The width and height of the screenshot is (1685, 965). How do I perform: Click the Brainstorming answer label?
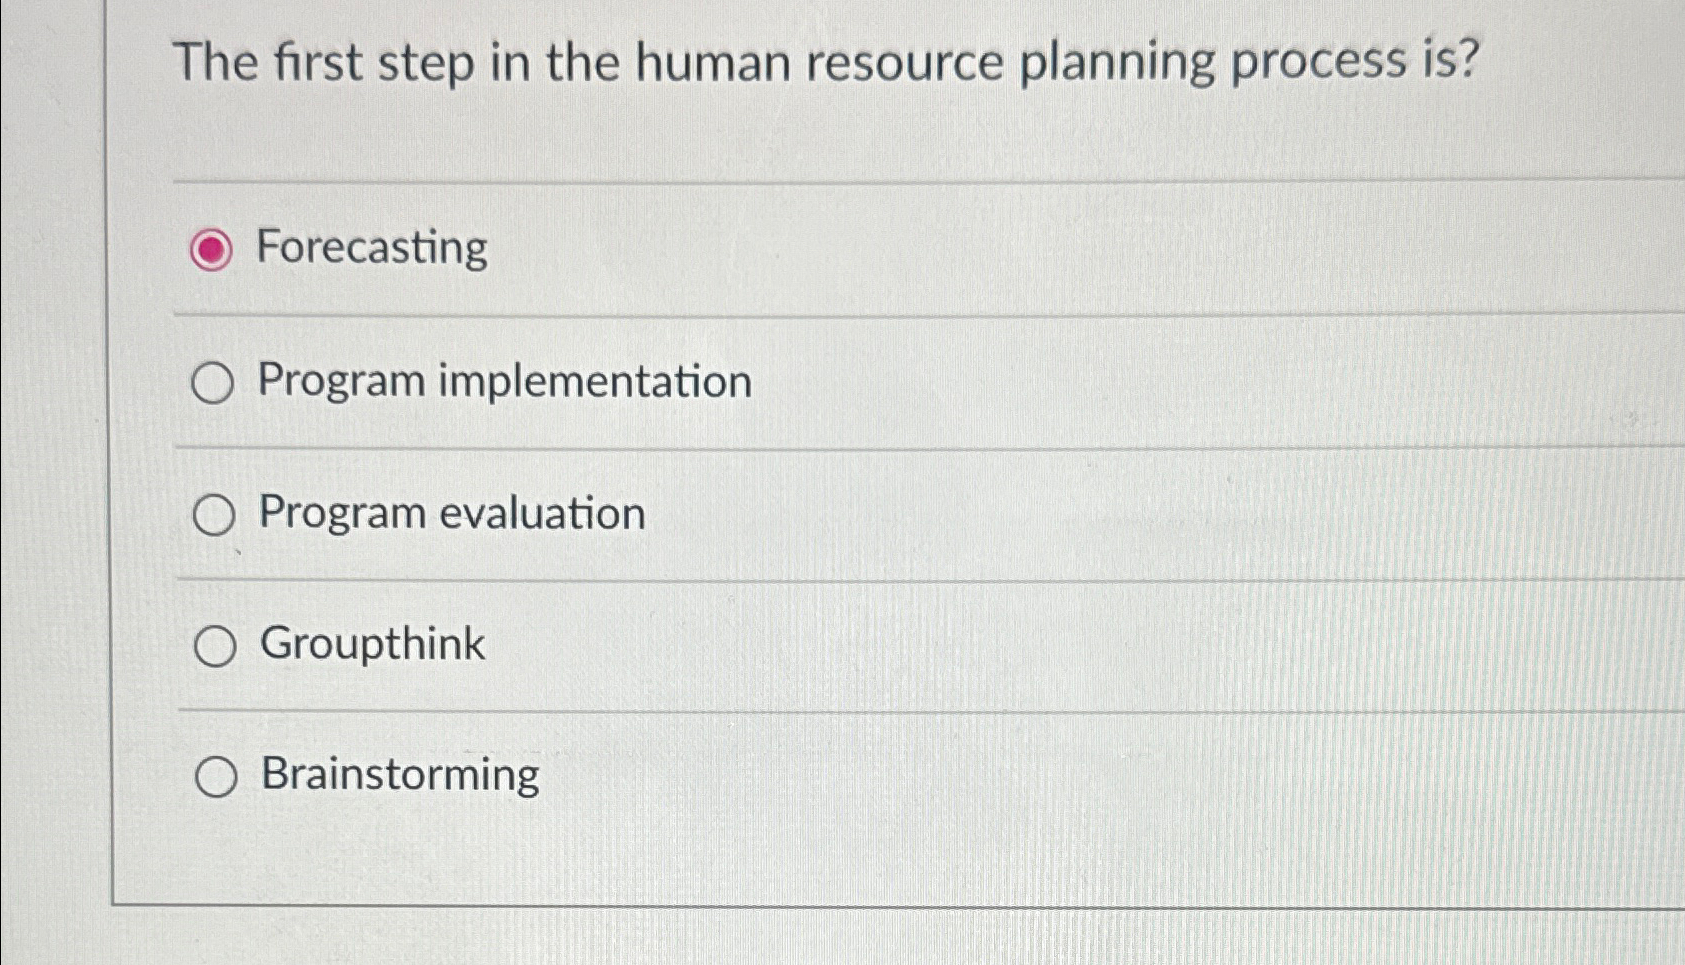point(397,775)
